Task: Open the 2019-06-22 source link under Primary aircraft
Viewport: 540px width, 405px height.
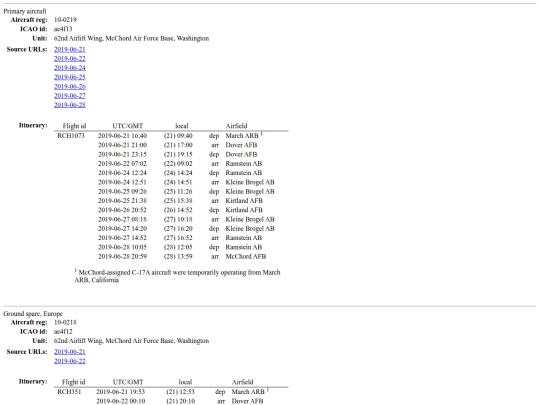Action: point(70,59)
